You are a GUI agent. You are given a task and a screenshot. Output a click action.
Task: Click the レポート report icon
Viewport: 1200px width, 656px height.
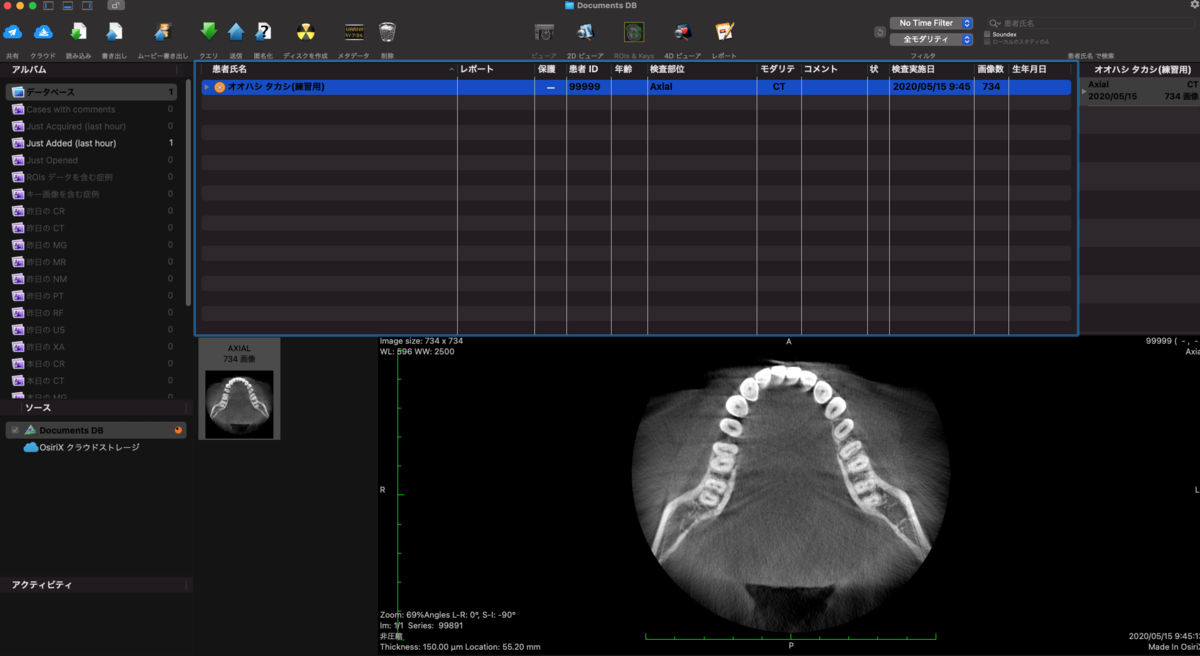click(x=725, y=32)
